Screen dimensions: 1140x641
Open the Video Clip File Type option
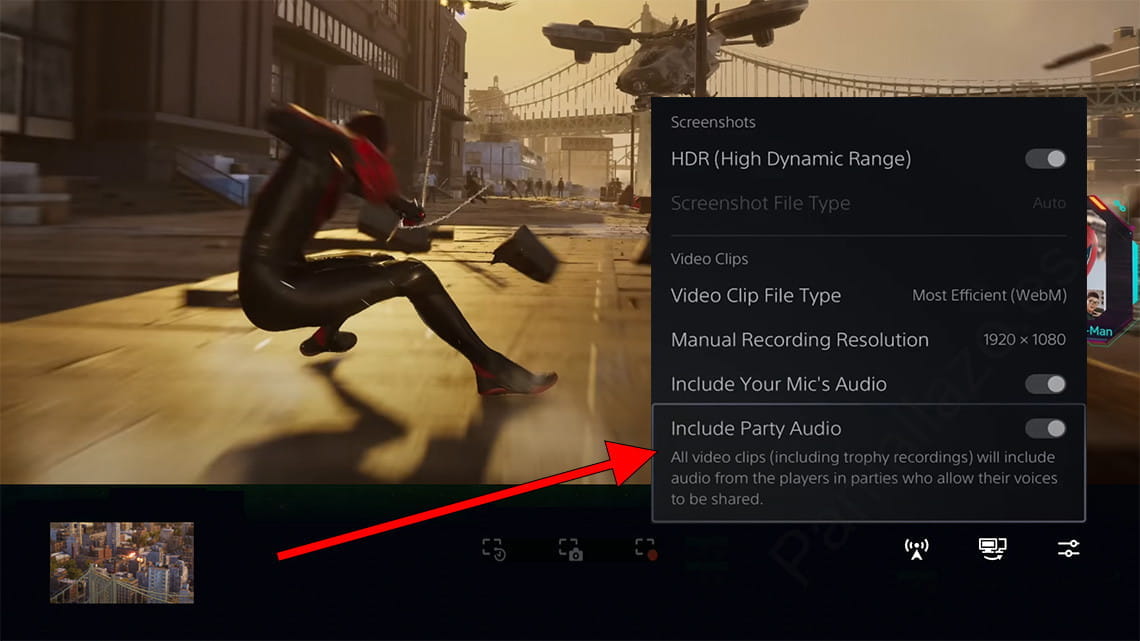[869, 295]
